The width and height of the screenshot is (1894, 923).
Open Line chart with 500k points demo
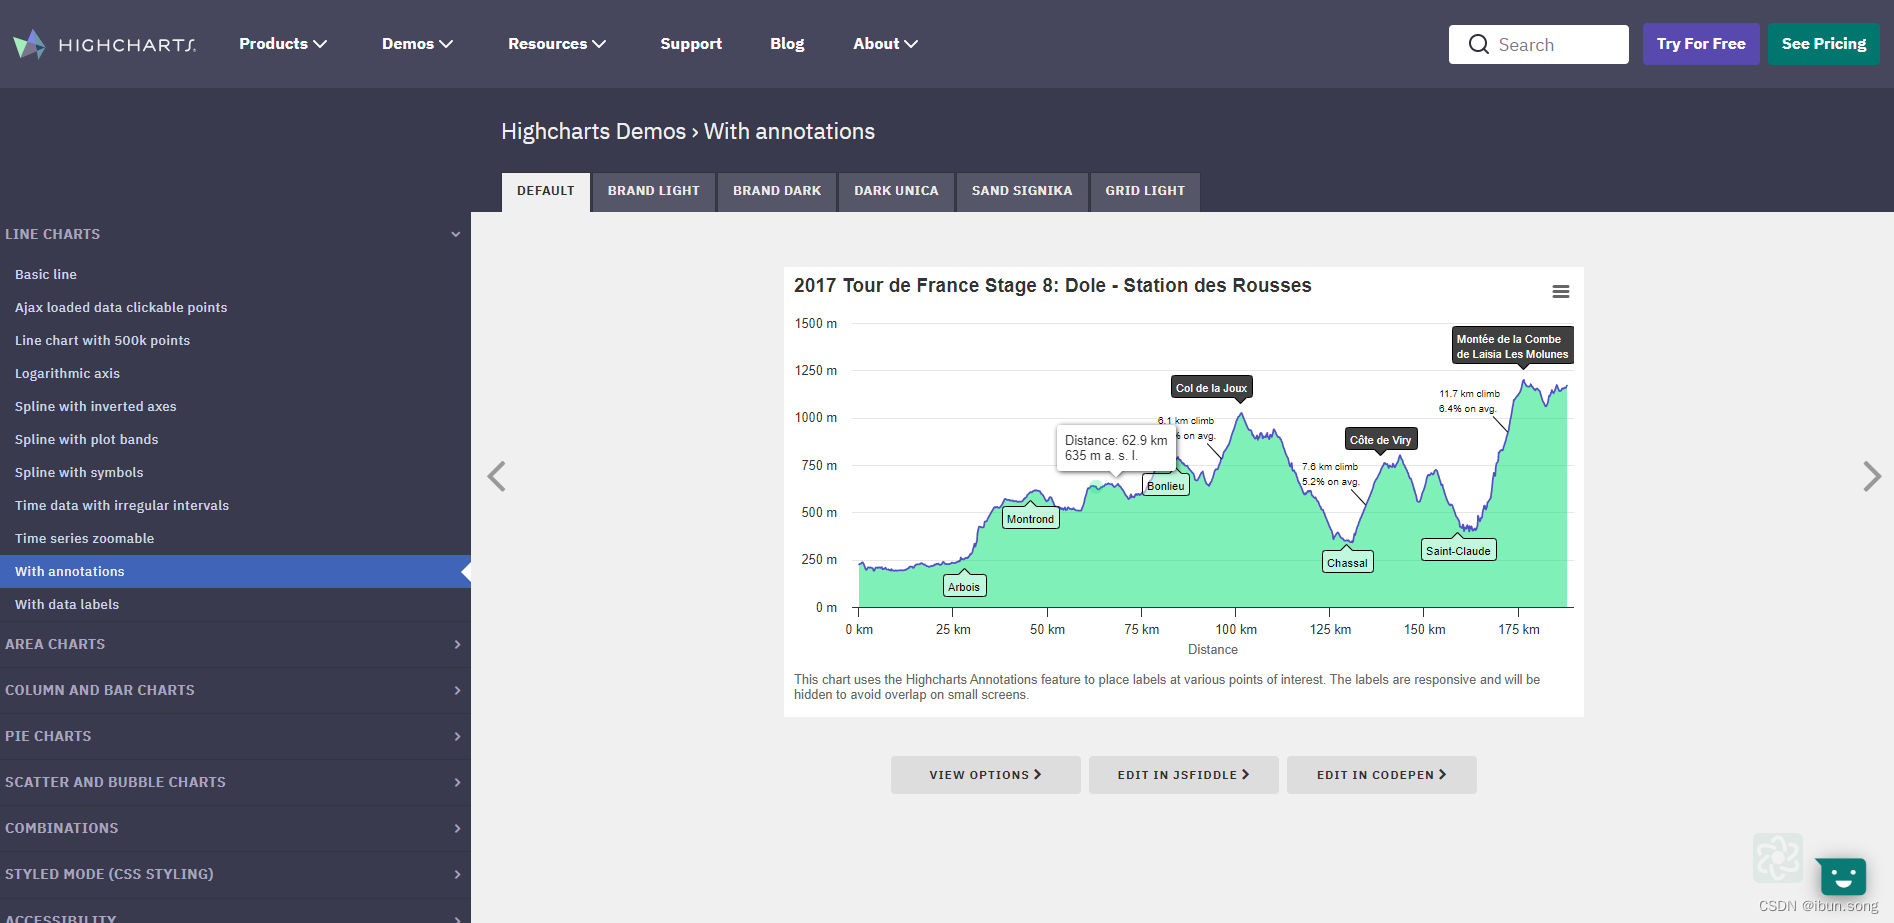pos(102,340)
